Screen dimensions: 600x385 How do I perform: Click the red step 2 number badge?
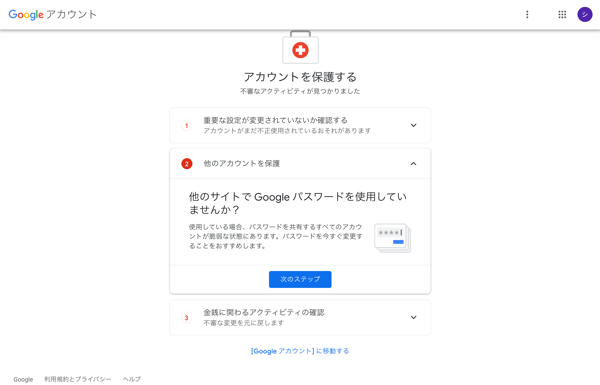(187, 164)
